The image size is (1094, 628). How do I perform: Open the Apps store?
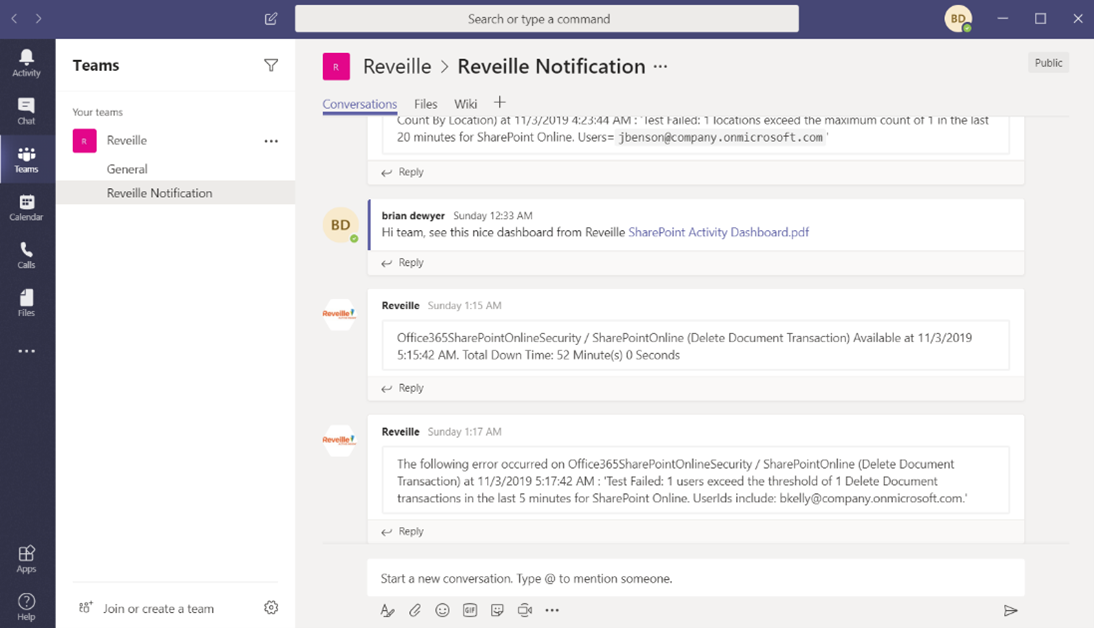coord(27,559)
